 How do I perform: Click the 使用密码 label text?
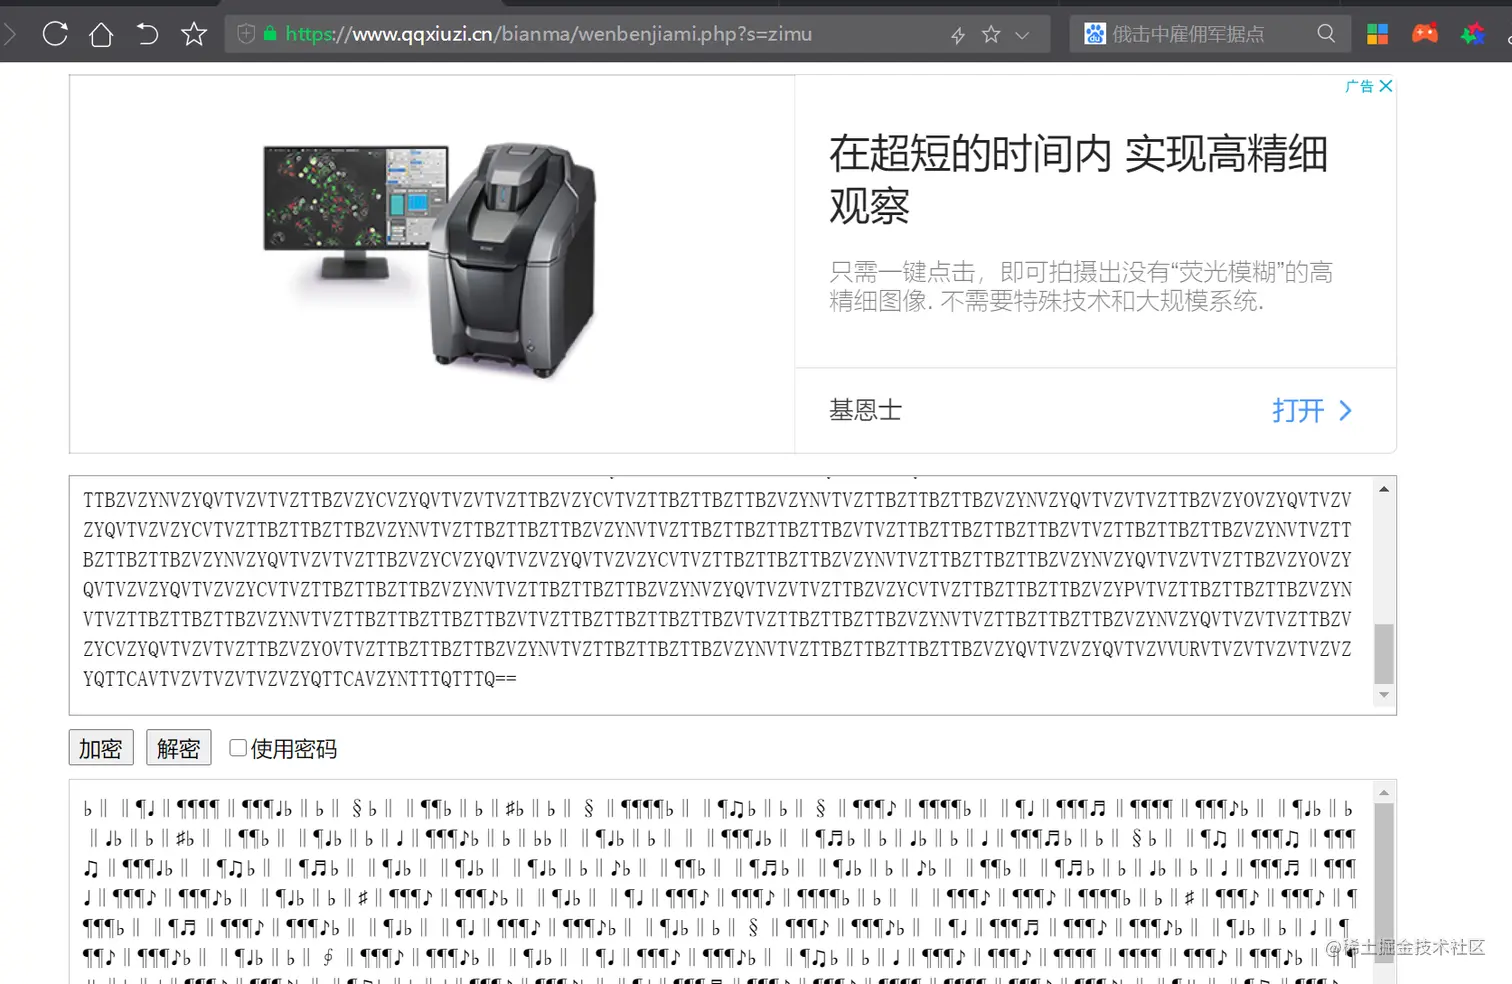point(294,749)
